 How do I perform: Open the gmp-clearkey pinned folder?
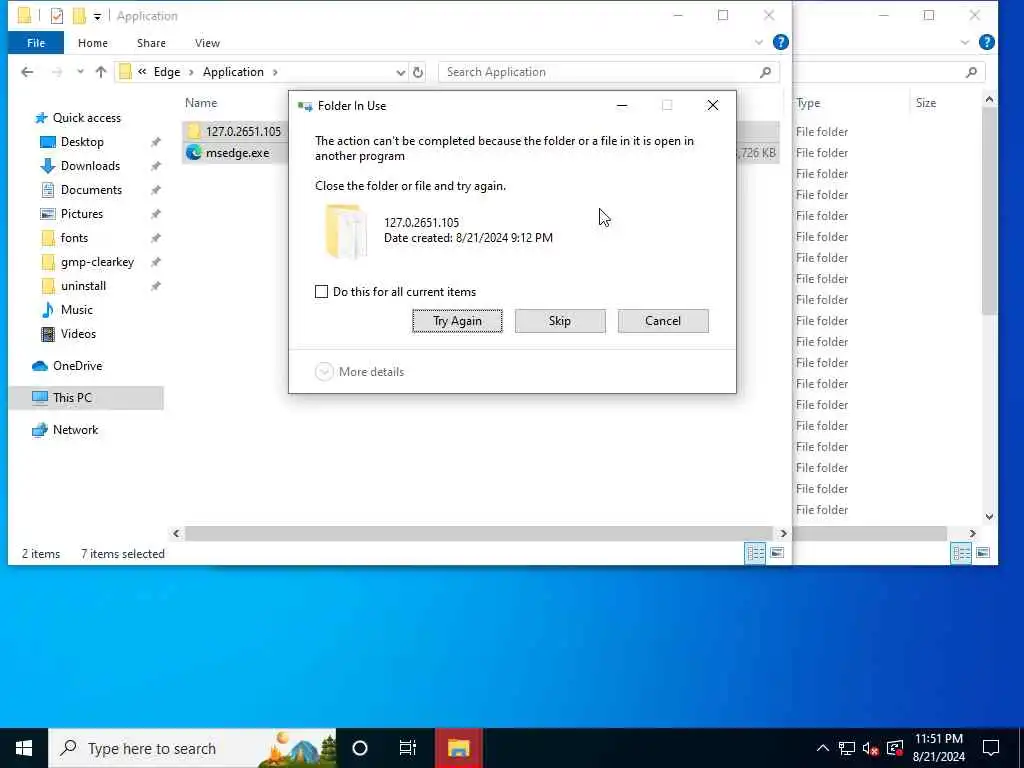(97, 262)
